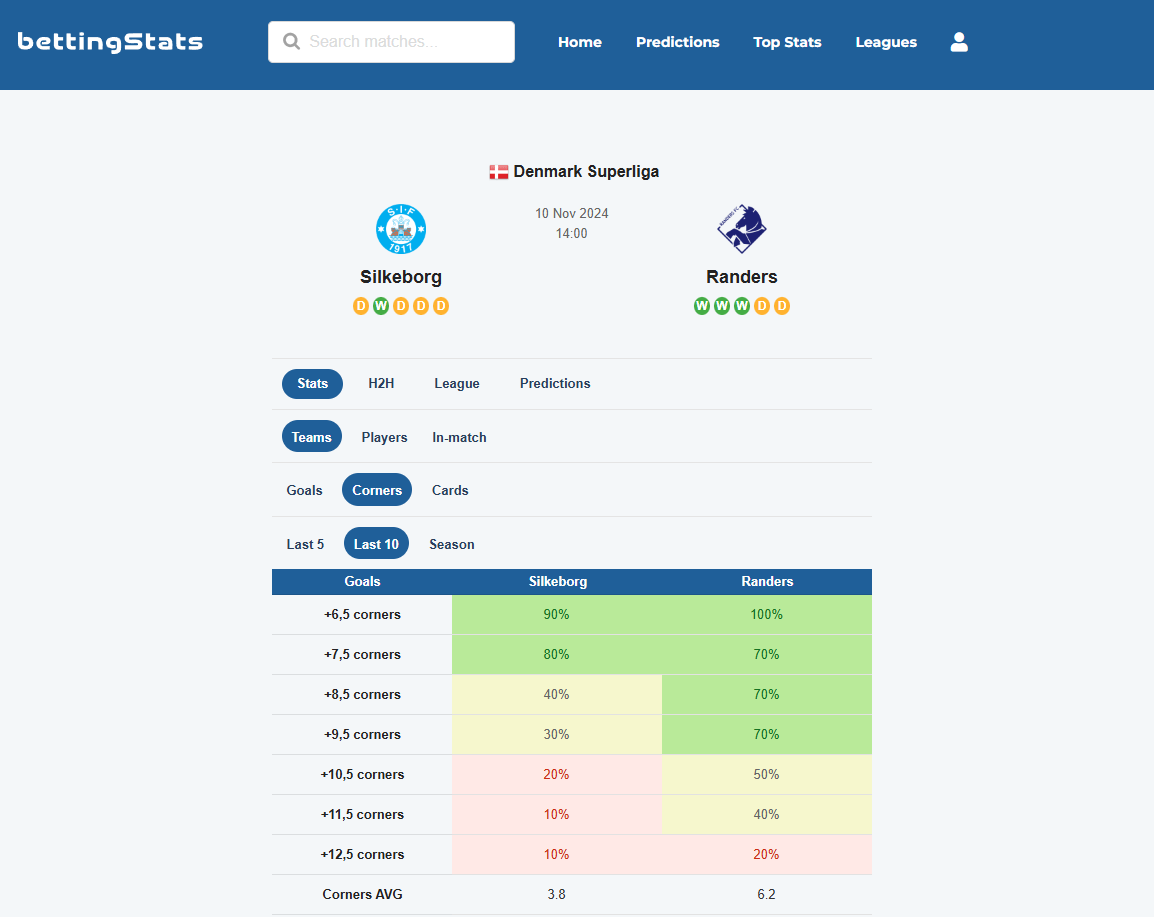Open Top Stats page
Image resolution: width=1154 pixels, height=917 pixels.
787,42
